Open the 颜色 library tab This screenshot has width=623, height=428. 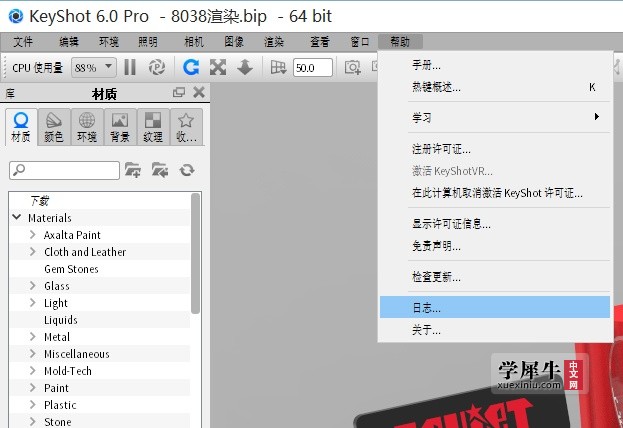[x=54, y=127]
